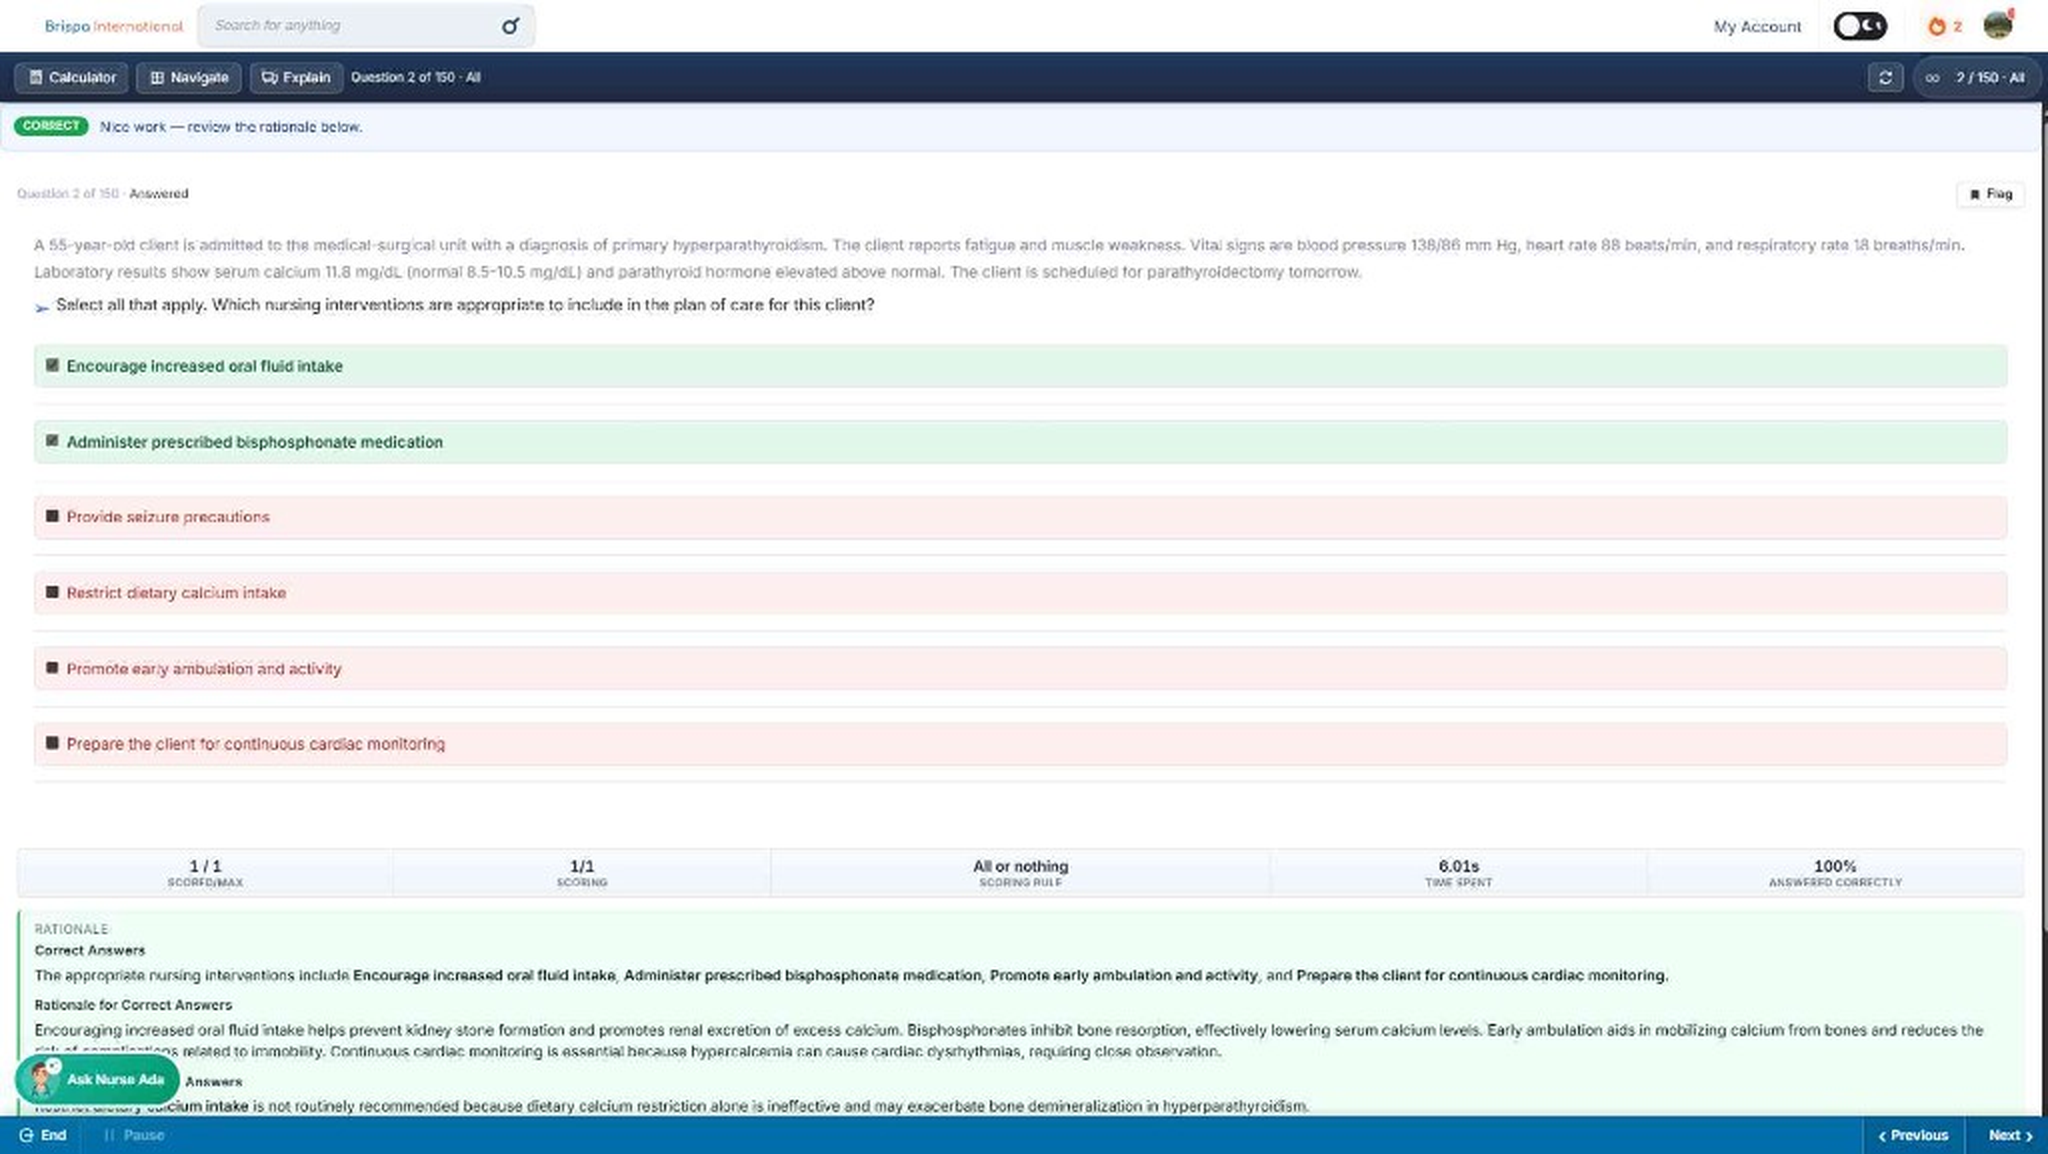
Task: Click the Question 2 of 150 · Answered label
Action: 102,194
